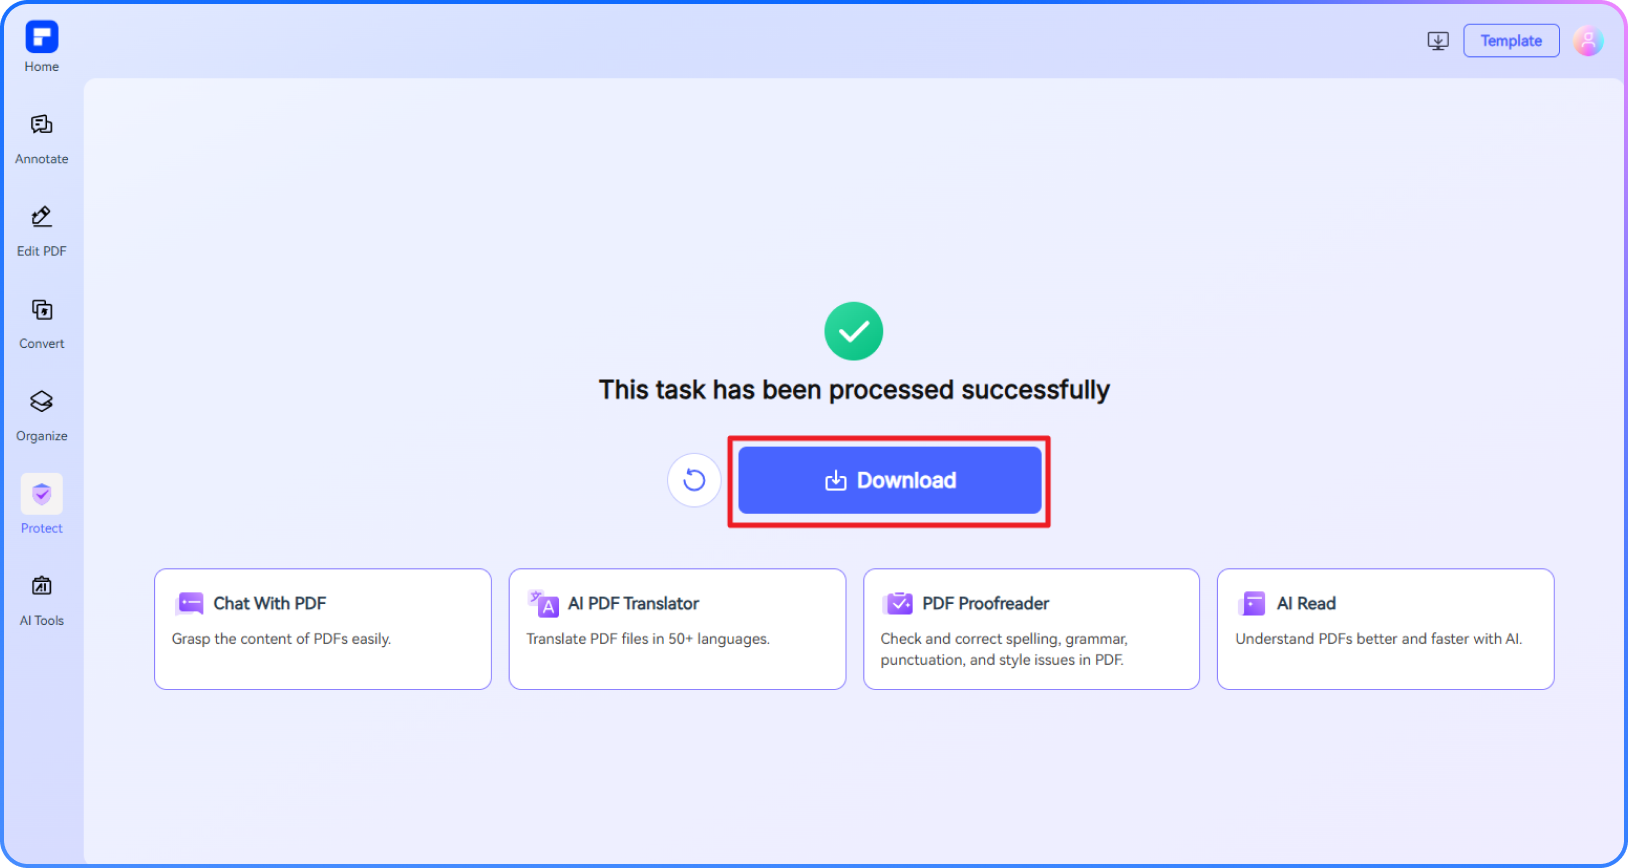Open the AI Read card

tap(1385, 629)
